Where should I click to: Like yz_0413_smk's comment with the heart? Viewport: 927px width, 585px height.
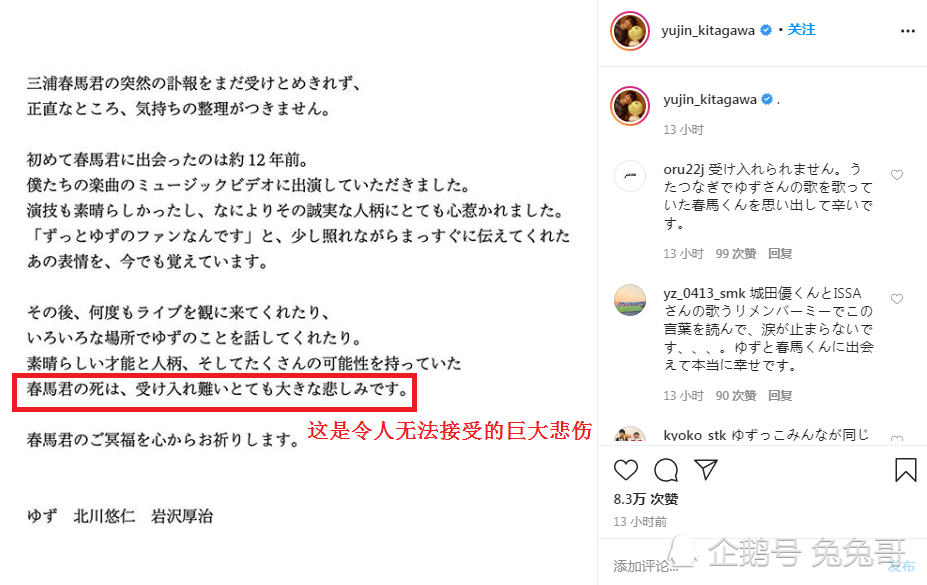[x=897, y=299]
